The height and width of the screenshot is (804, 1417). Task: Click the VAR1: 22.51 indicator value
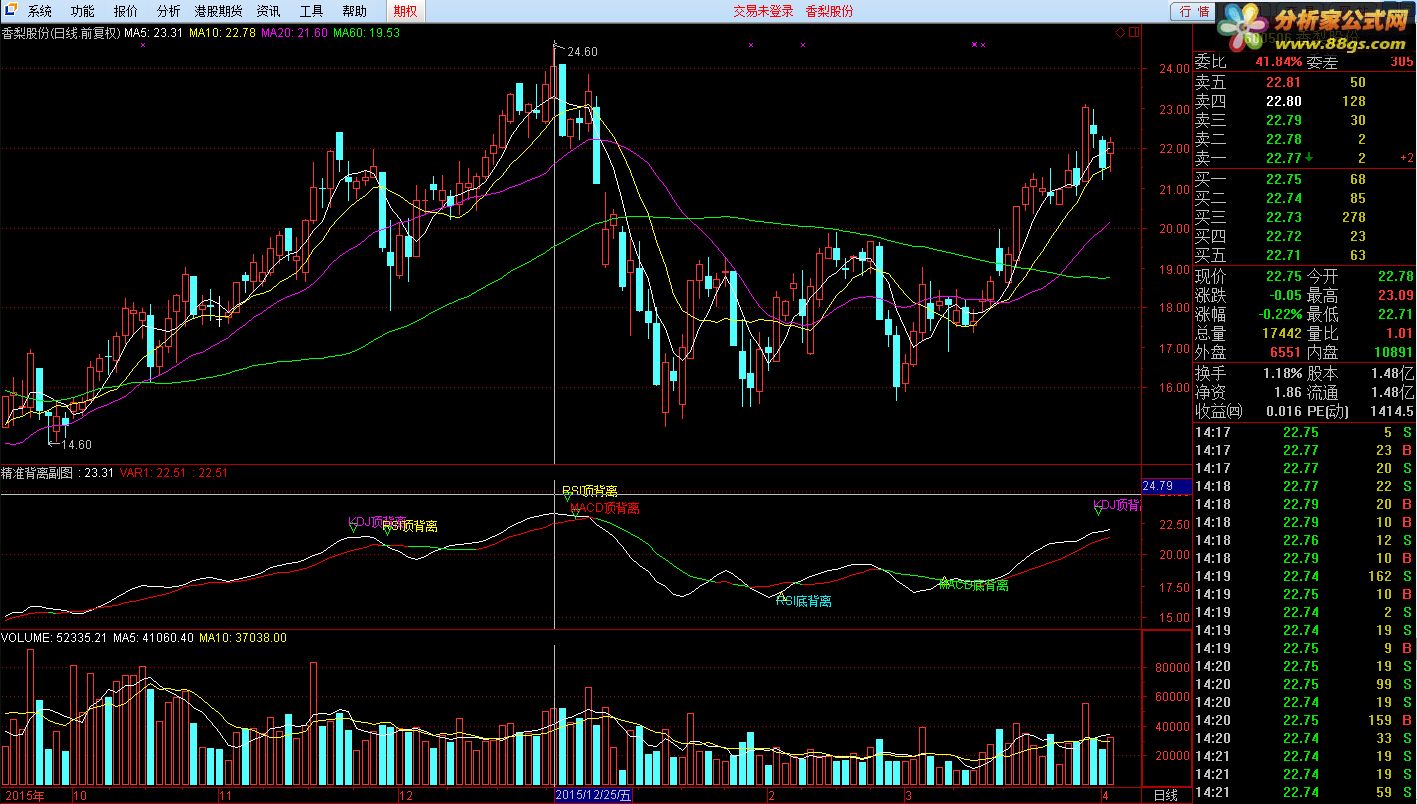point(154,473)
